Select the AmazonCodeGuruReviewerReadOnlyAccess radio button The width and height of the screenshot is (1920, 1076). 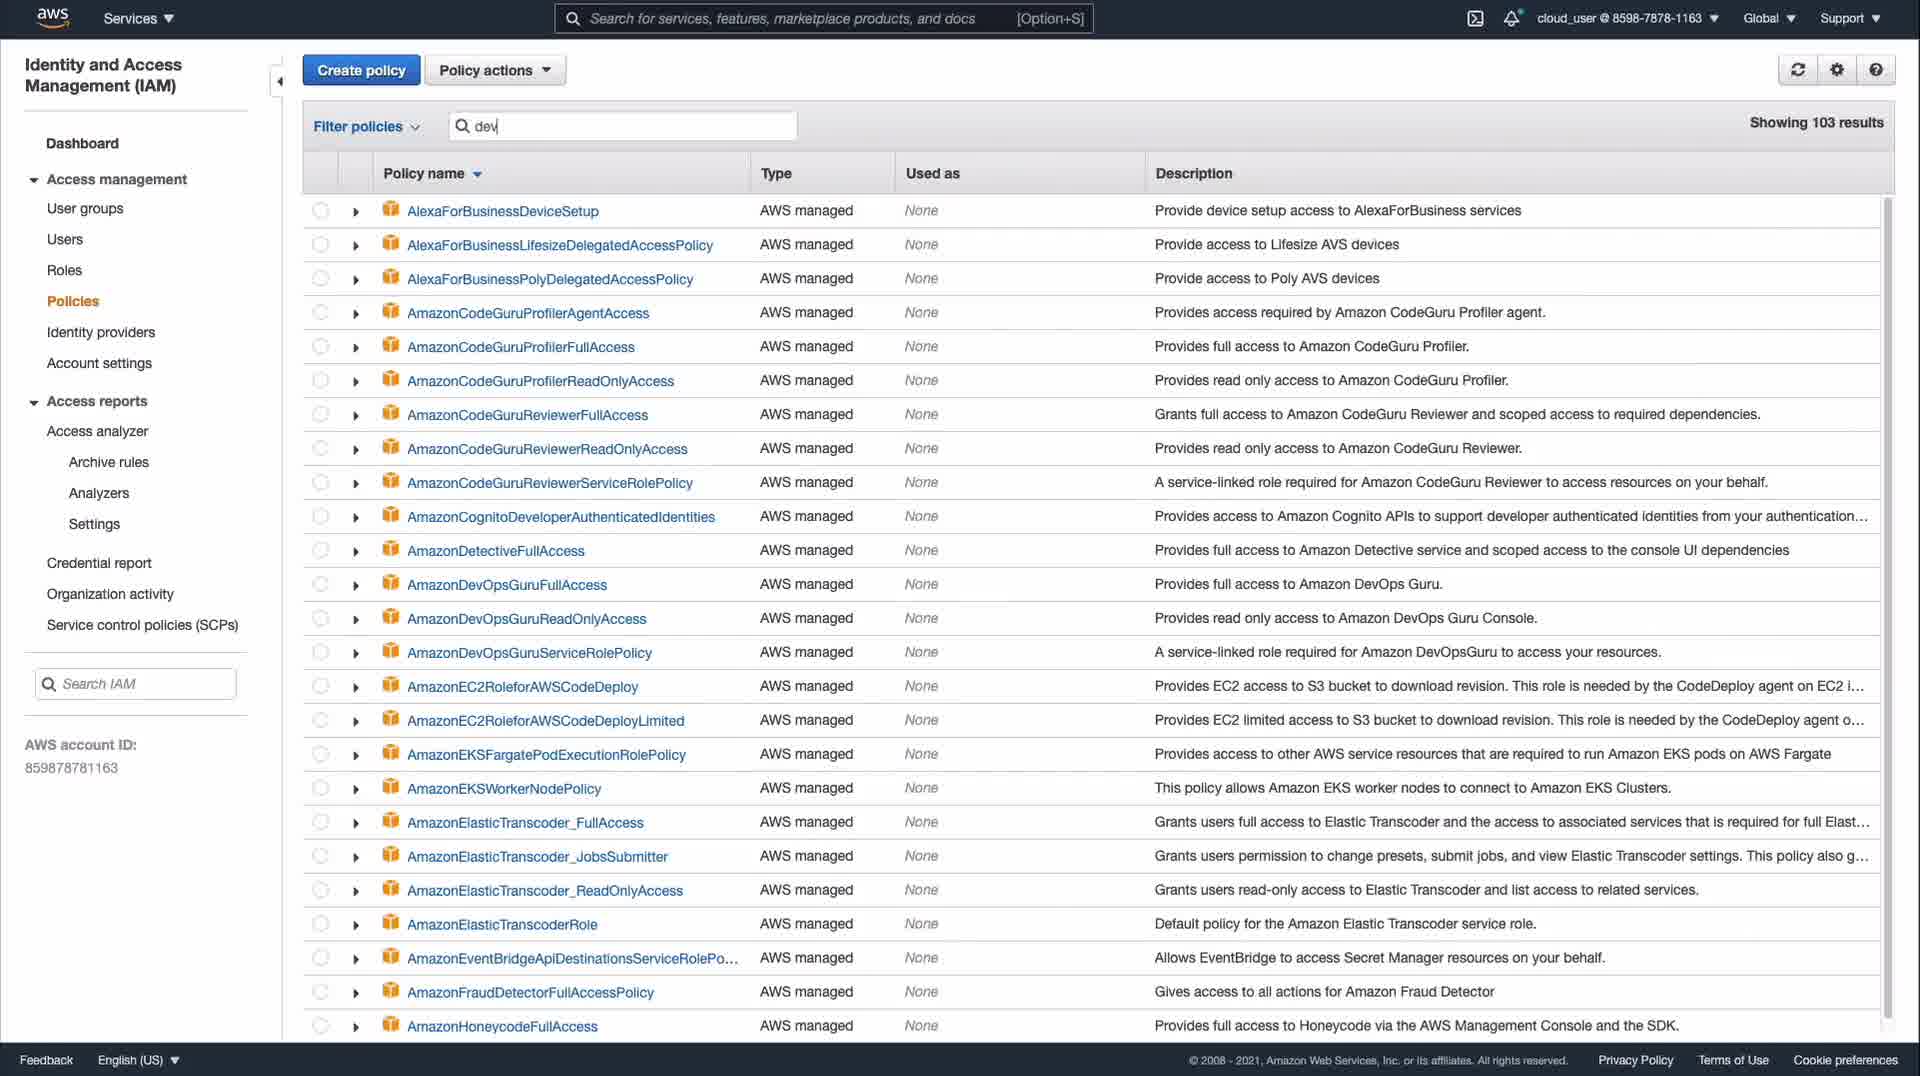pos(320,449)
